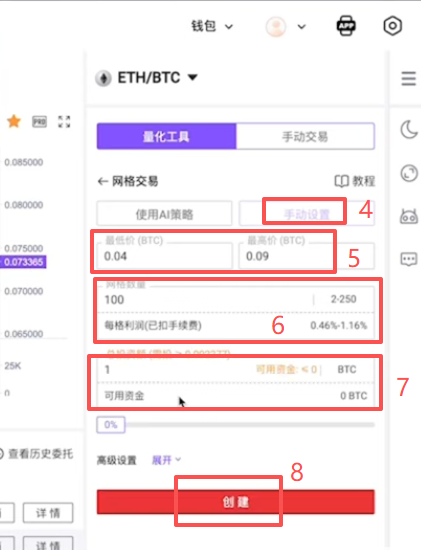The height and width of the screenshot is (550, 421).
Task: Click the 0% slider handle
Action: click(x=111, y=425)
